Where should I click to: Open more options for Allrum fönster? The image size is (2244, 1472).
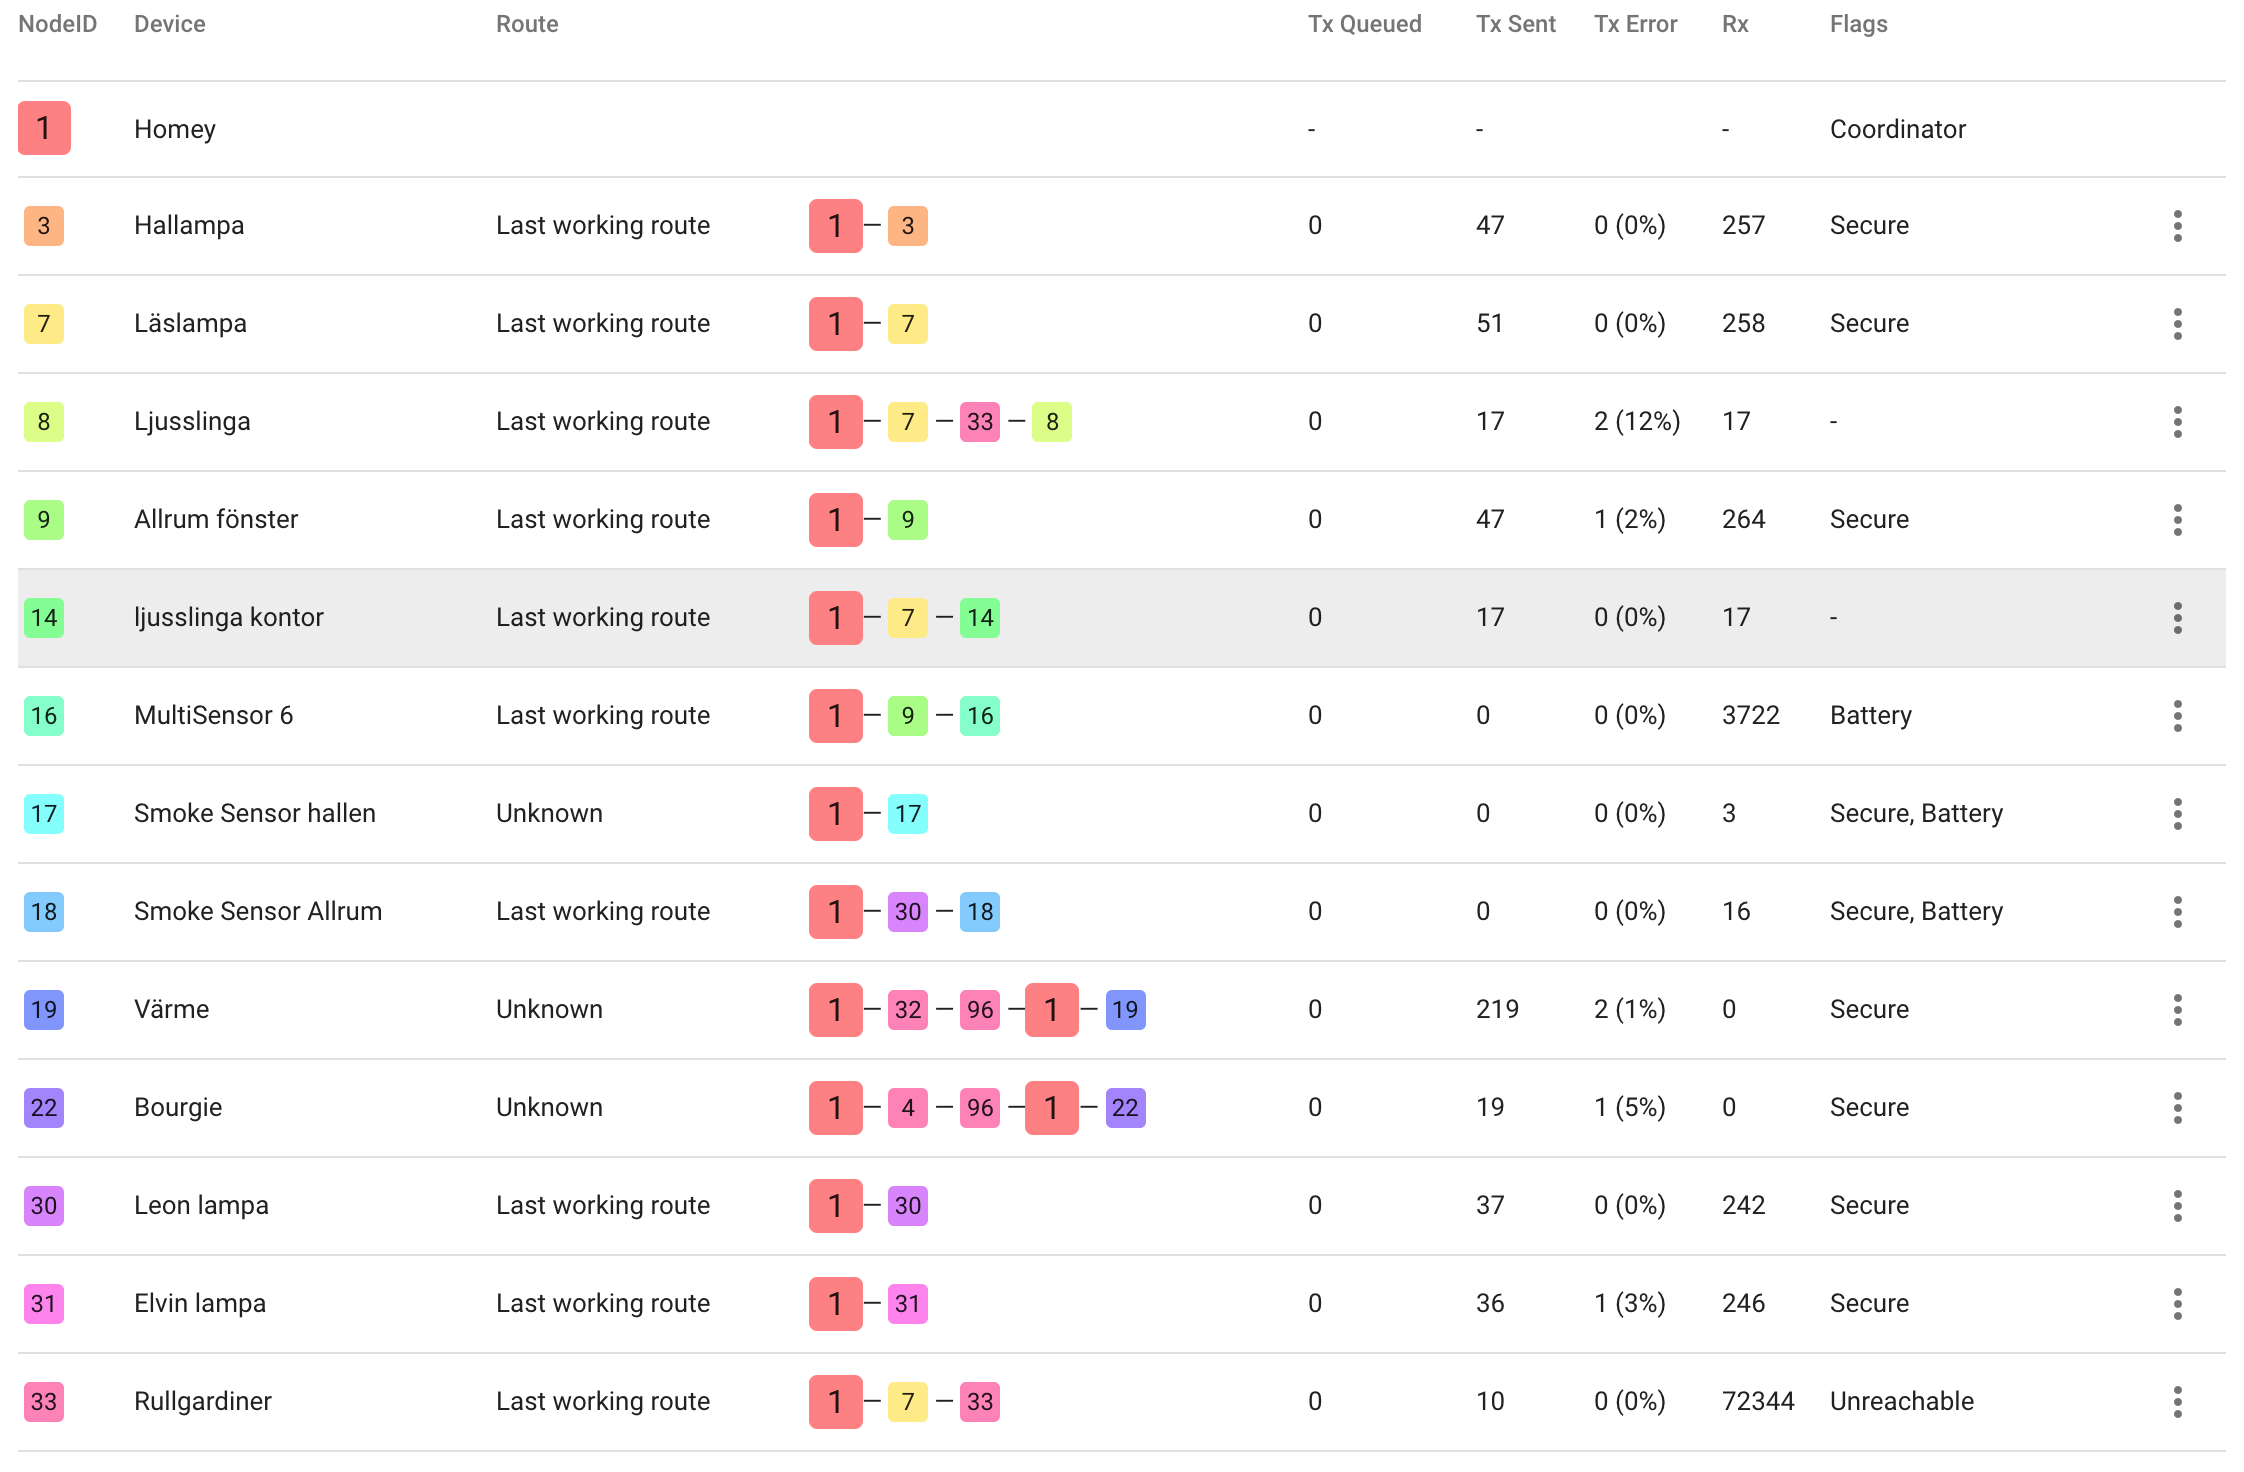point(2177,520)
